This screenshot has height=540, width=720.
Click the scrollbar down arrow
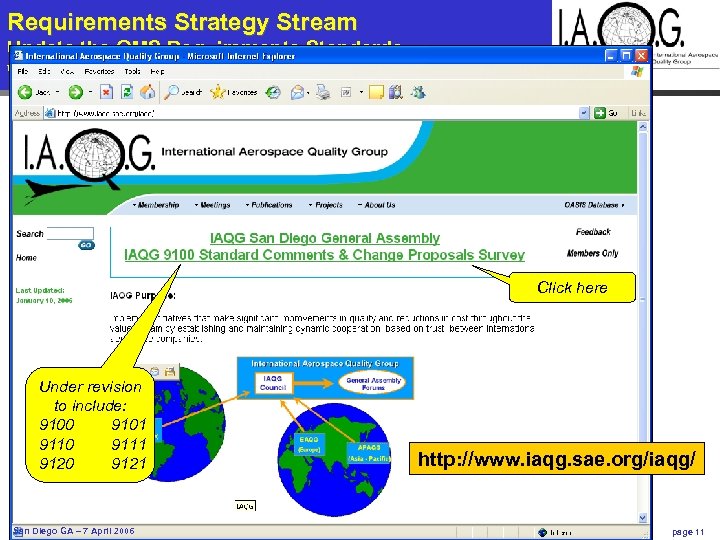[643, 518]
